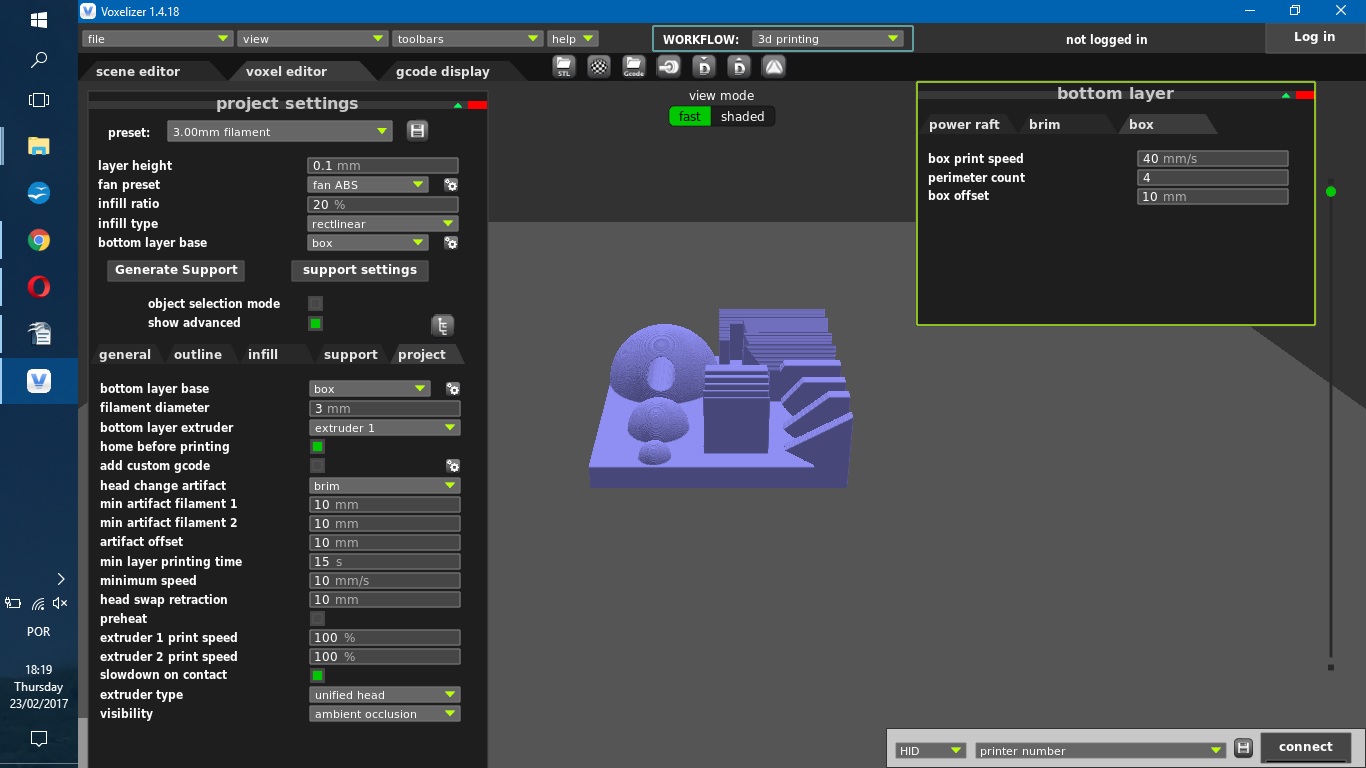The width and height of the screenshot is (1366, 768).
Task: Open Windows search from taskbar
Action: coord(39,60)
